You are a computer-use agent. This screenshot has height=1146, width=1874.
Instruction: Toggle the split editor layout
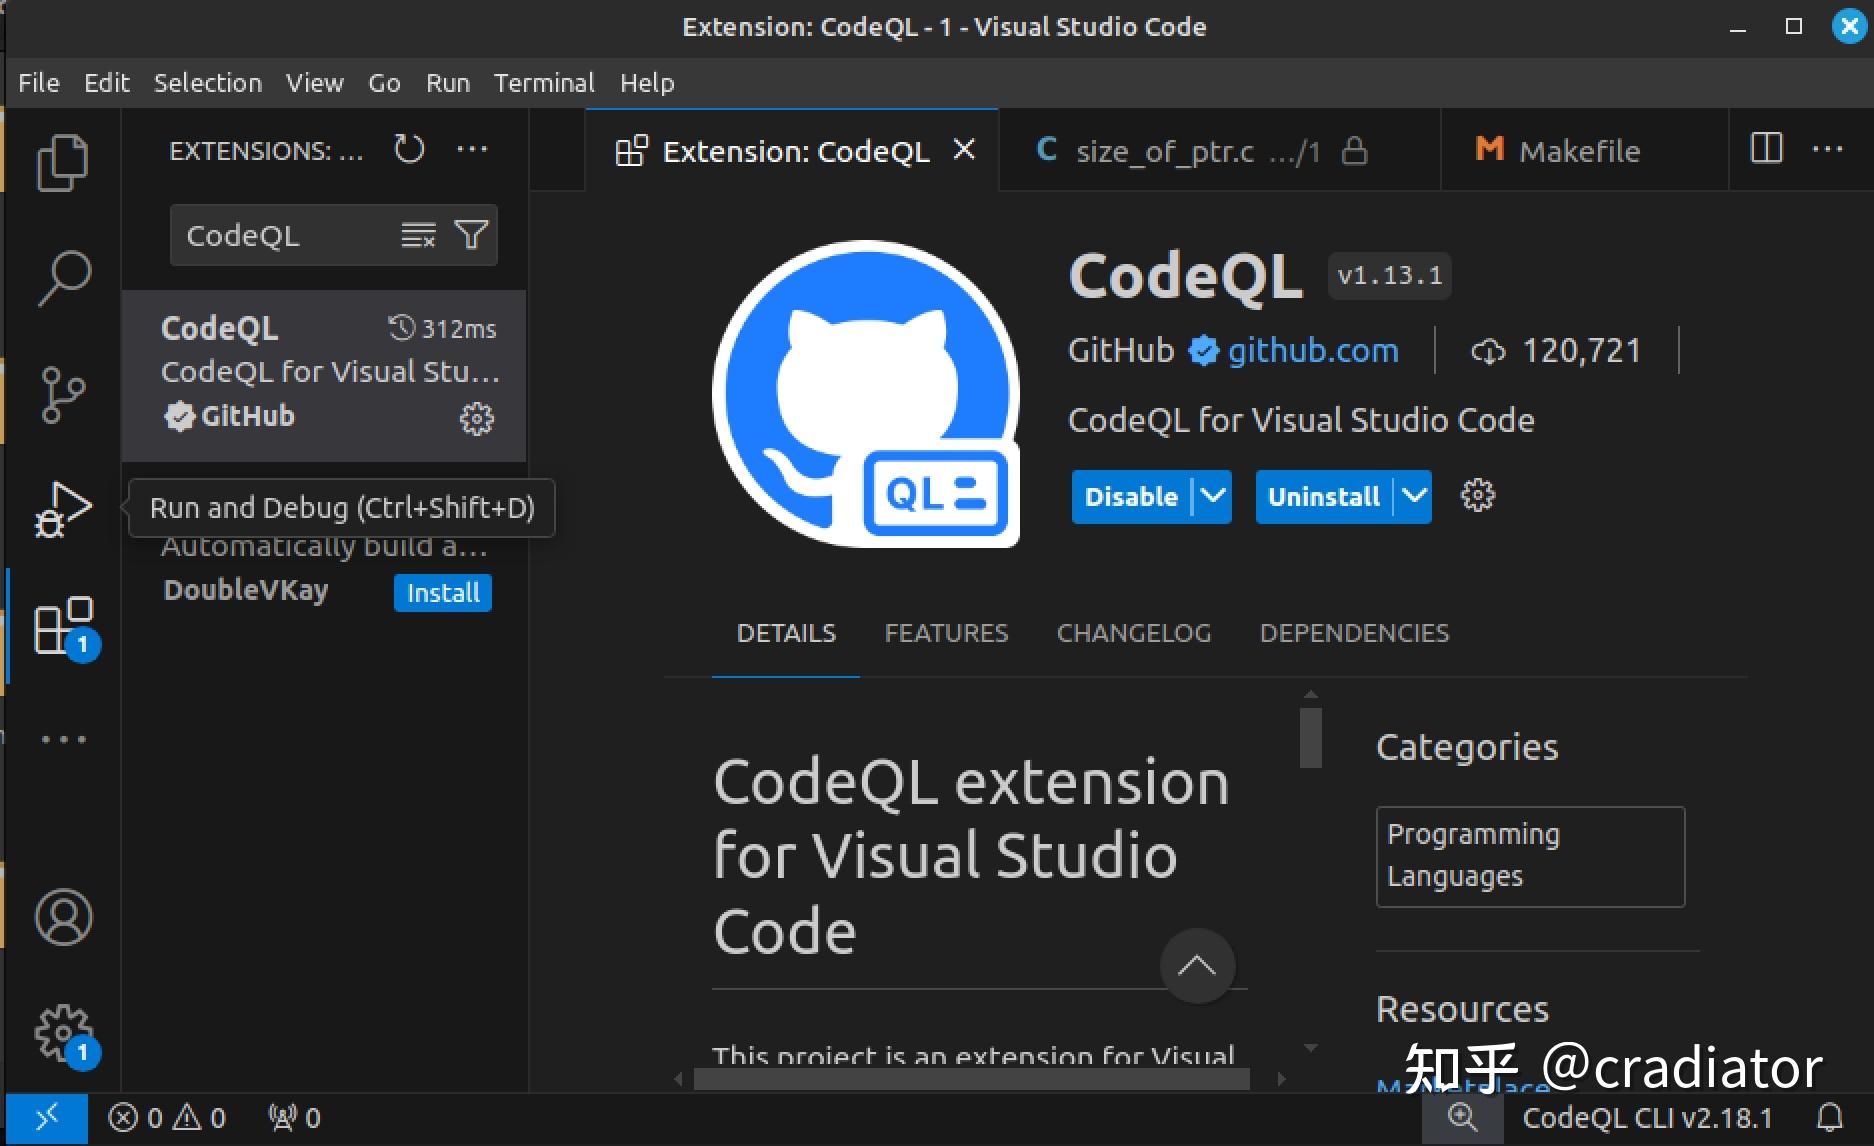pyautogui.click(x=1766, y=149)
